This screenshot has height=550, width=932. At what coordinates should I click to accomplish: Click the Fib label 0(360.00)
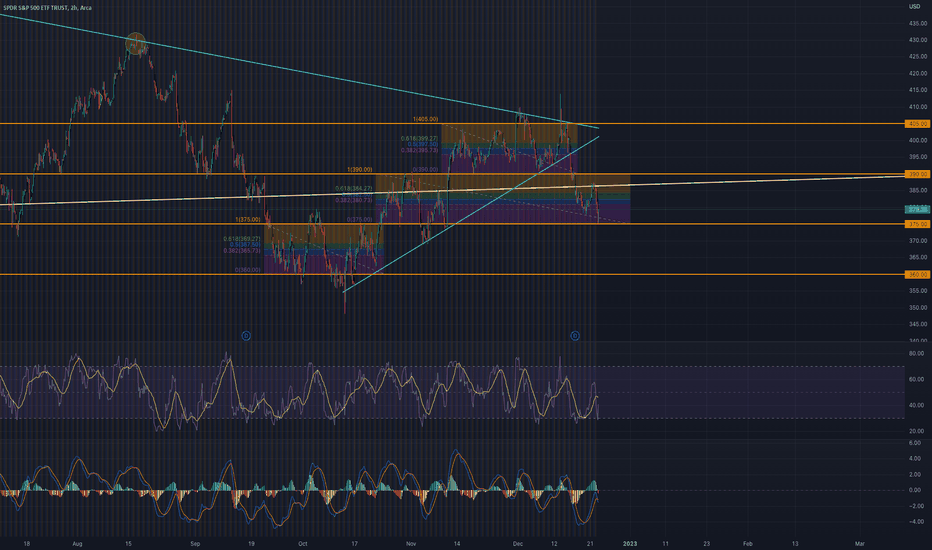coord(248,270)
